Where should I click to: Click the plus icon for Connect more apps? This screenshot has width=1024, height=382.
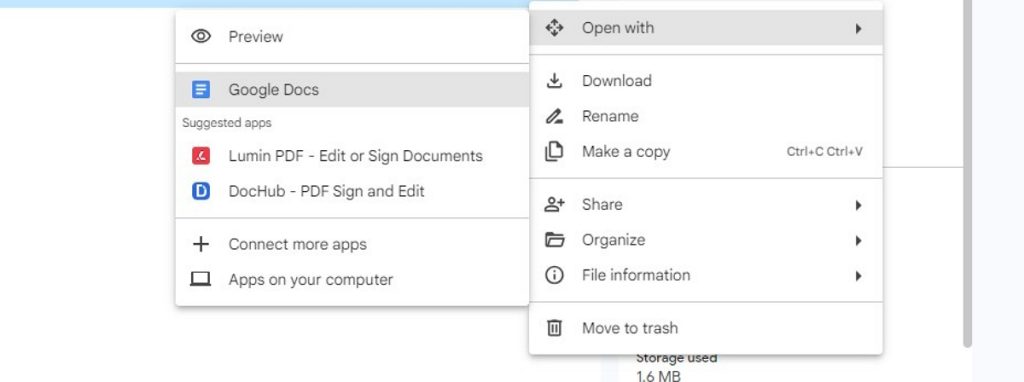pos(200,244)
